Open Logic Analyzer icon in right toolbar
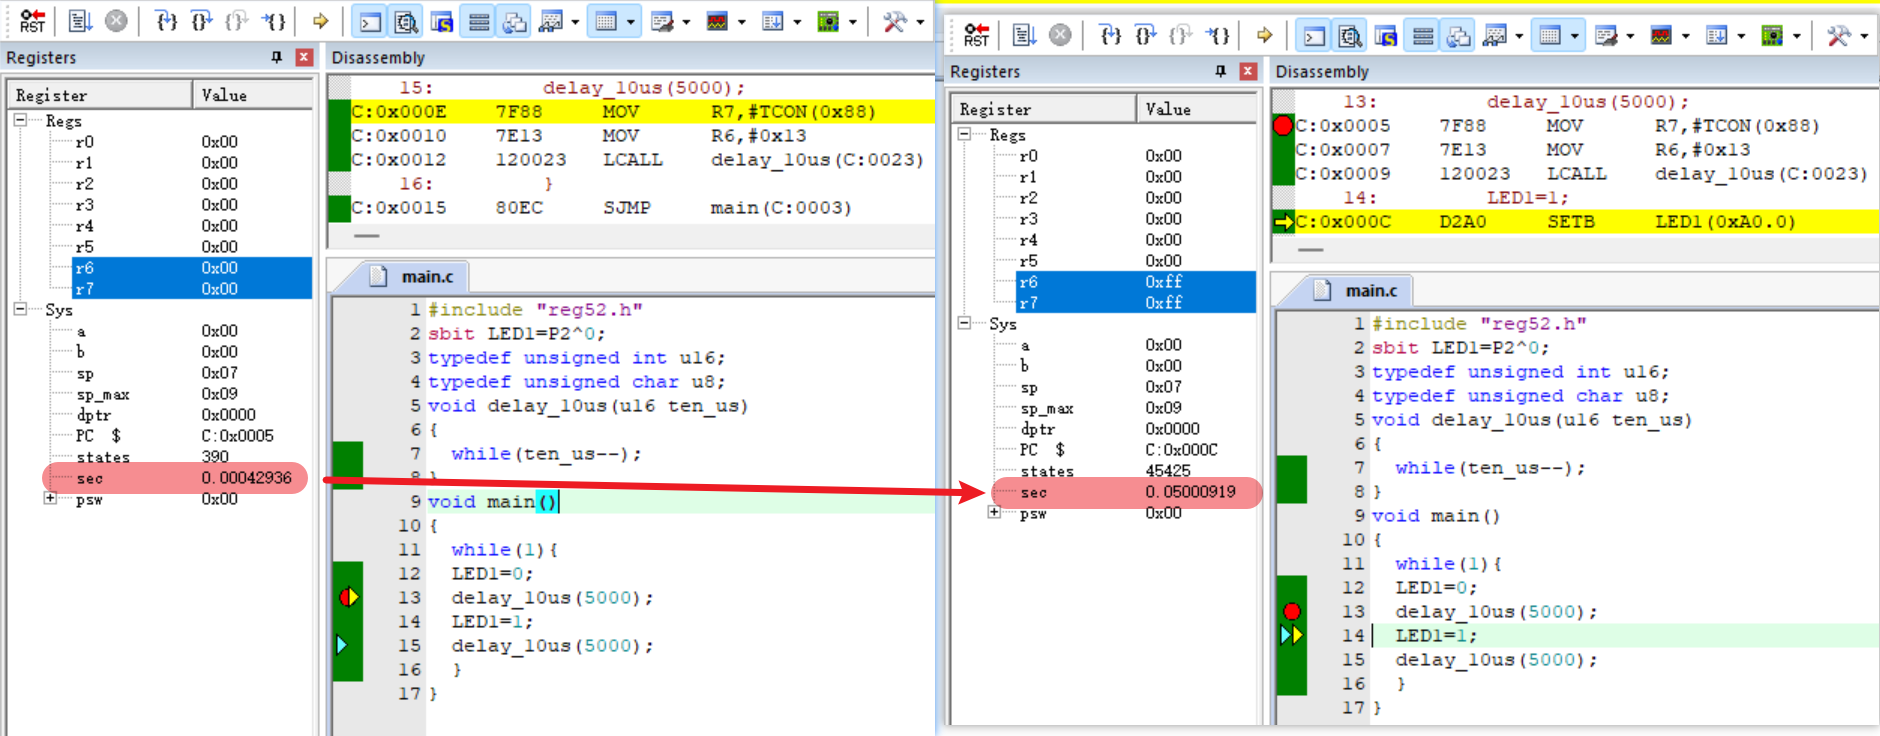Viewport: 1880px width, 736px height. tap(1661, 36)
